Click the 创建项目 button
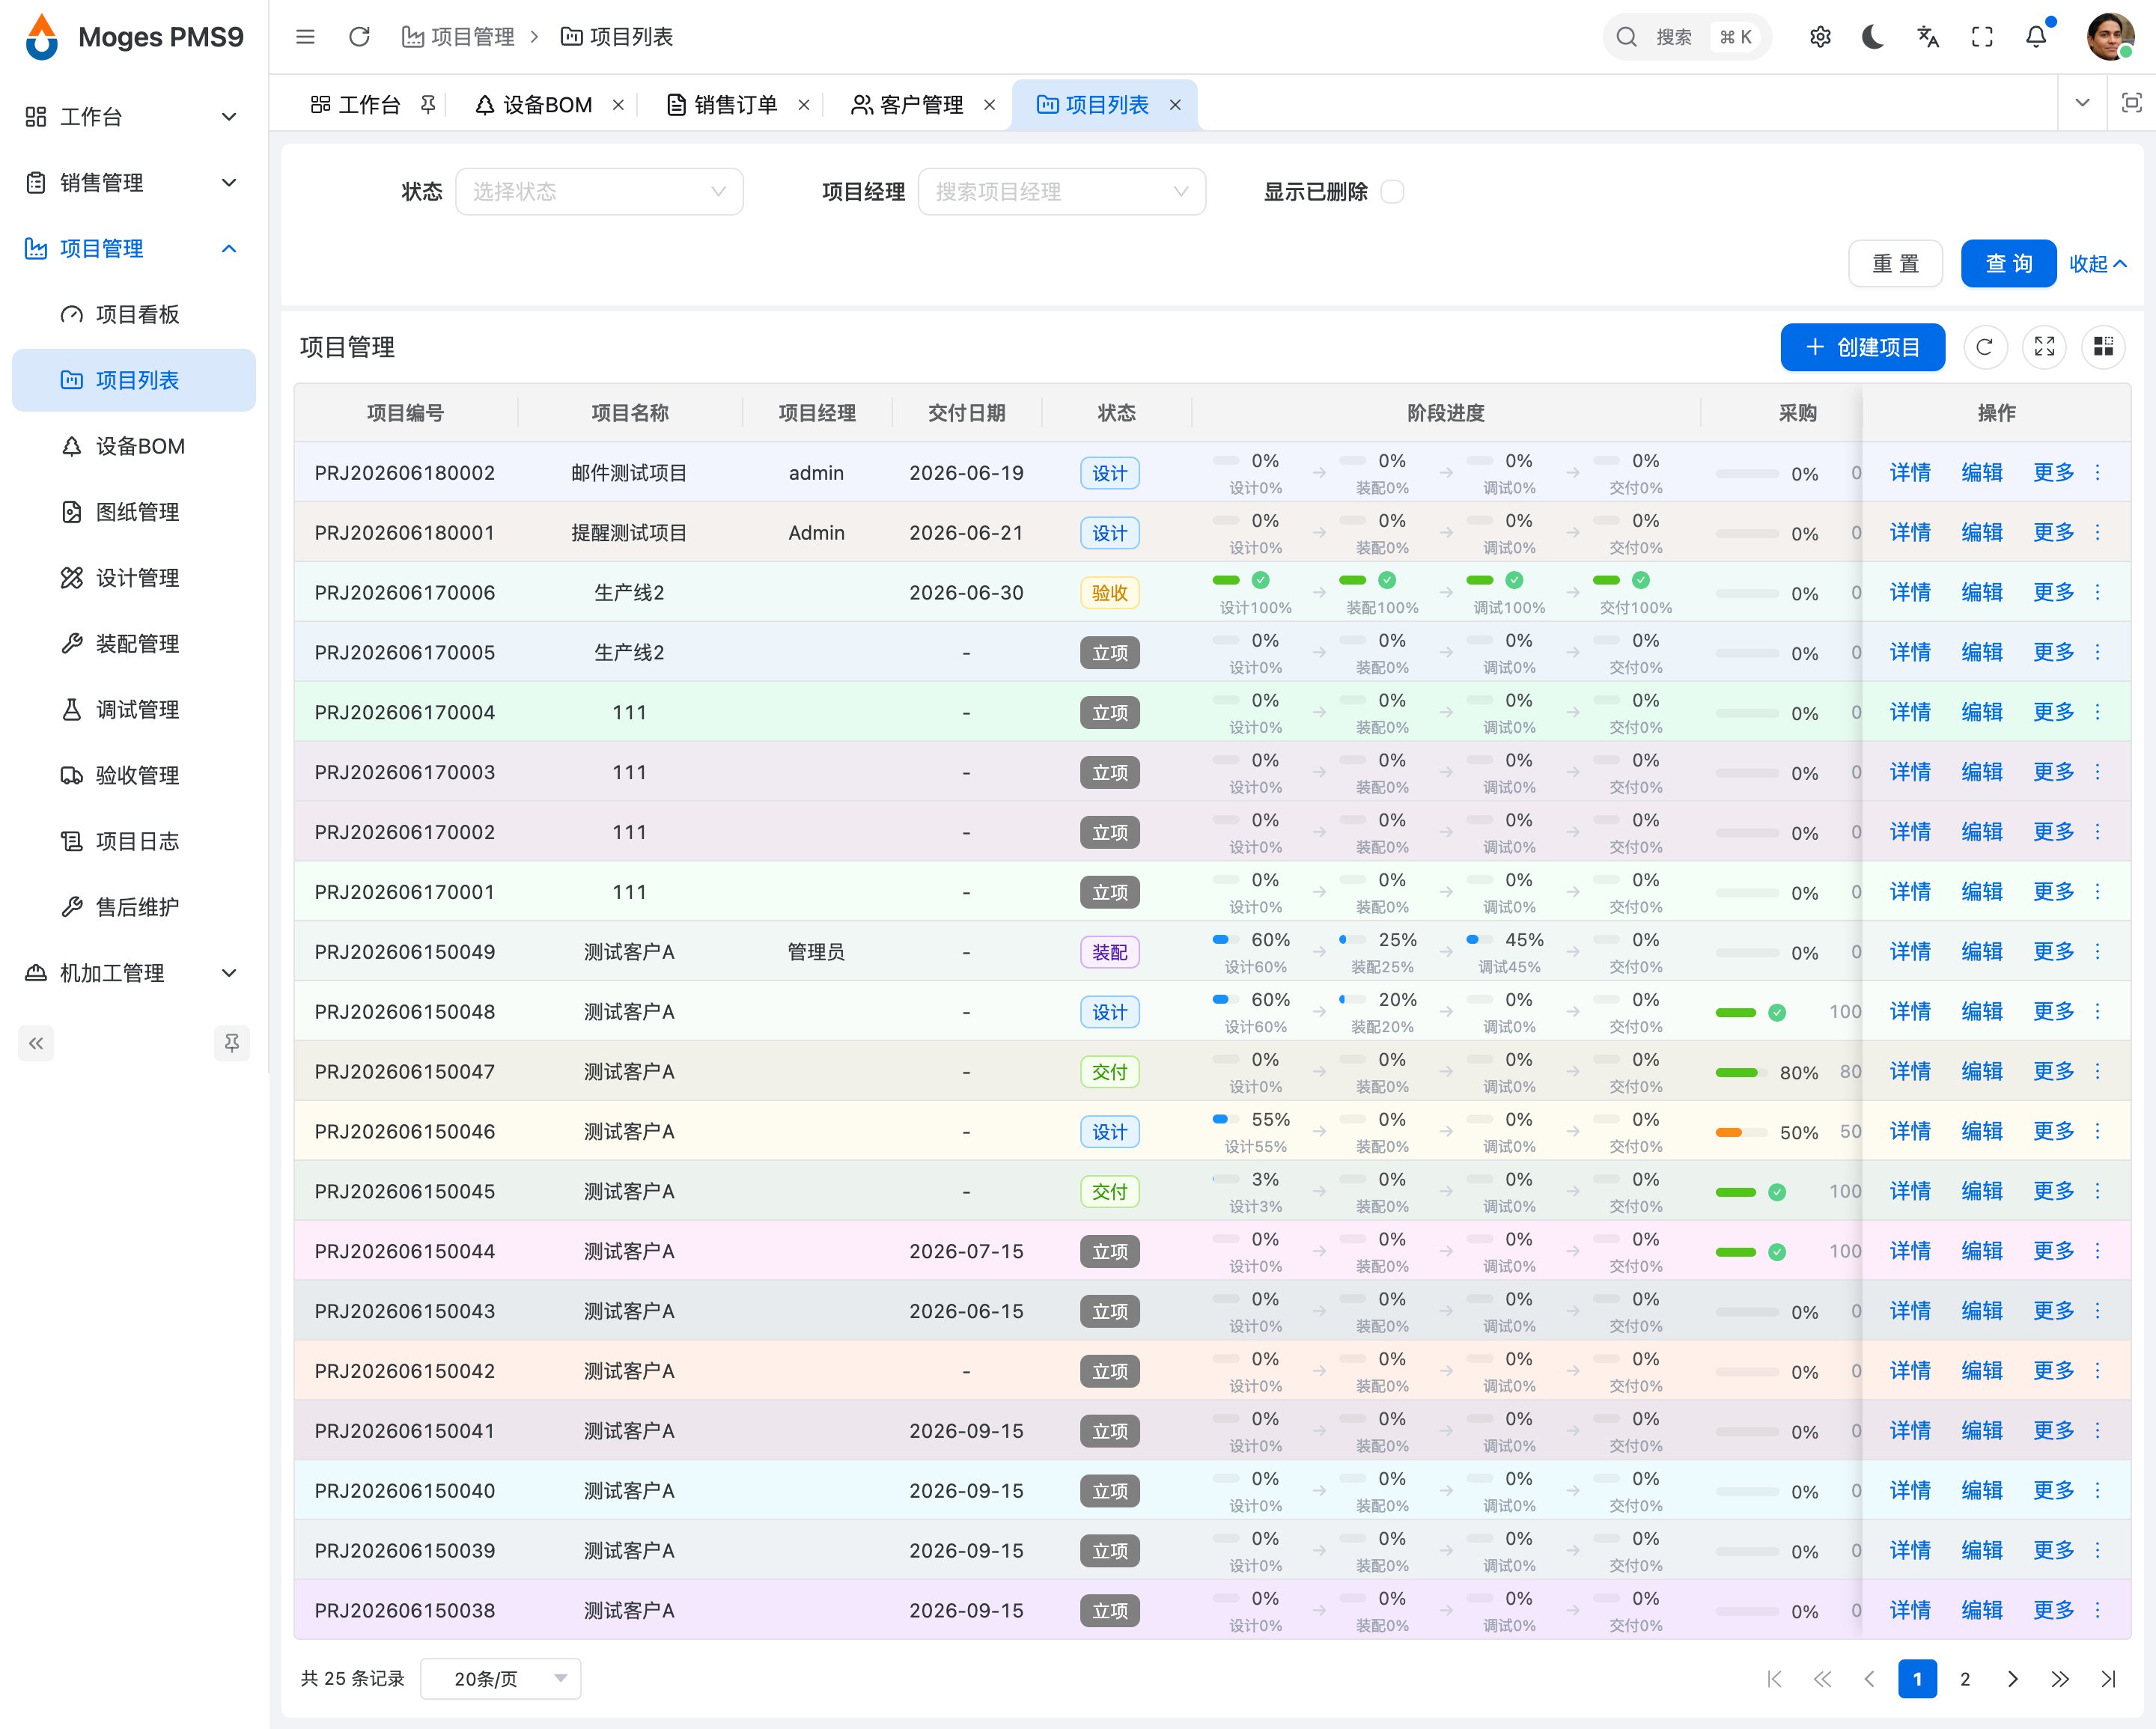 click(1863, 347)
